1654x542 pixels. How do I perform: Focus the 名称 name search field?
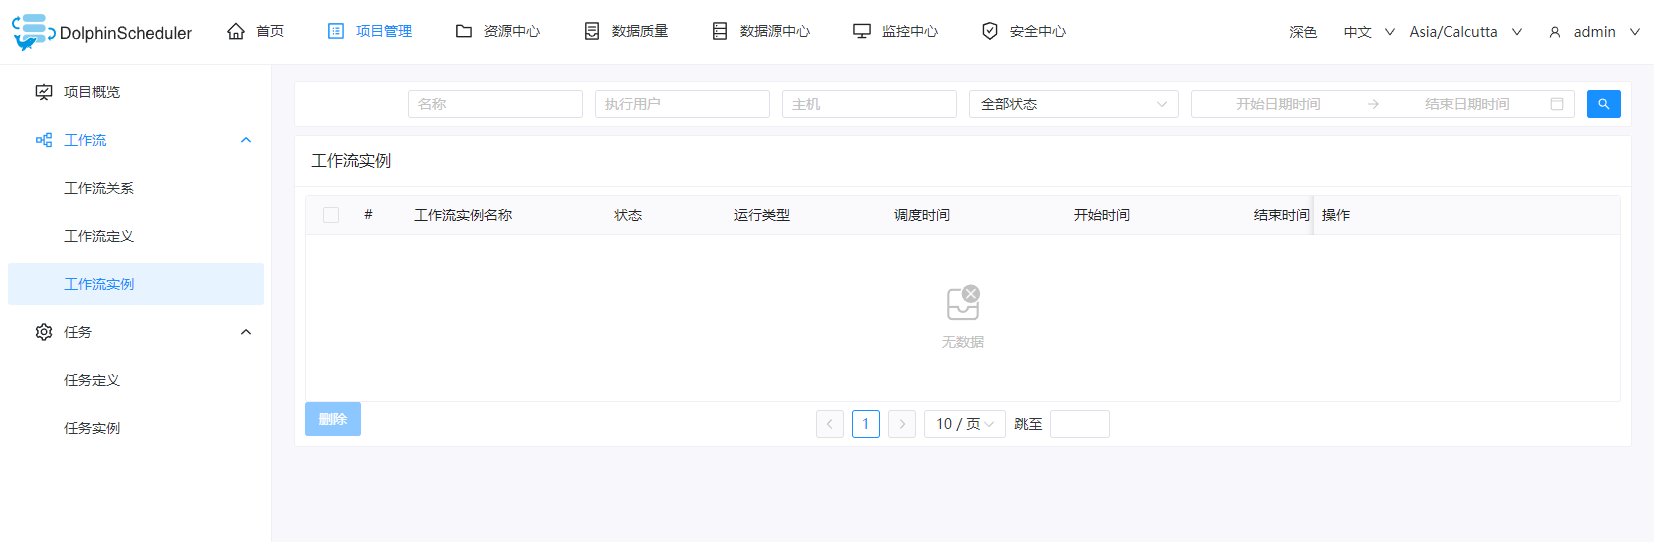[495, 104]
